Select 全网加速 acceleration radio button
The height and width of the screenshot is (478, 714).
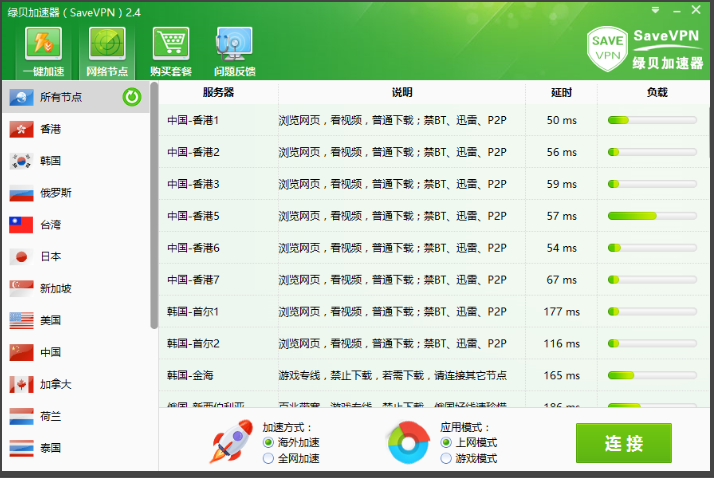click(x=268, y=458)
